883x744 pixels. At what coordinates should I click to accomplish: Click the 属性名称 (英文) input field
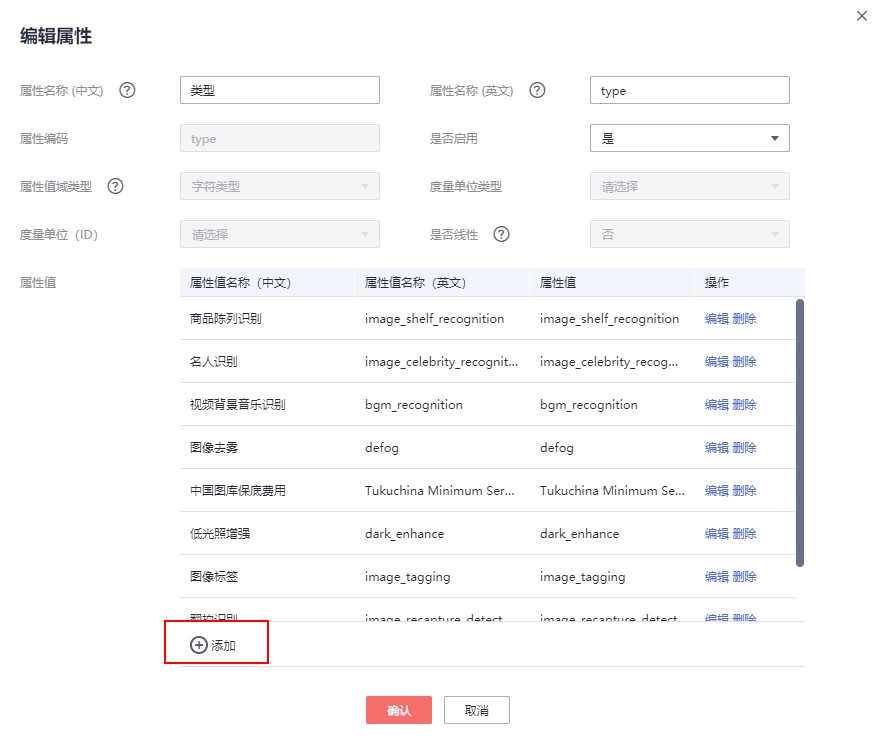[x=689, y=90]
